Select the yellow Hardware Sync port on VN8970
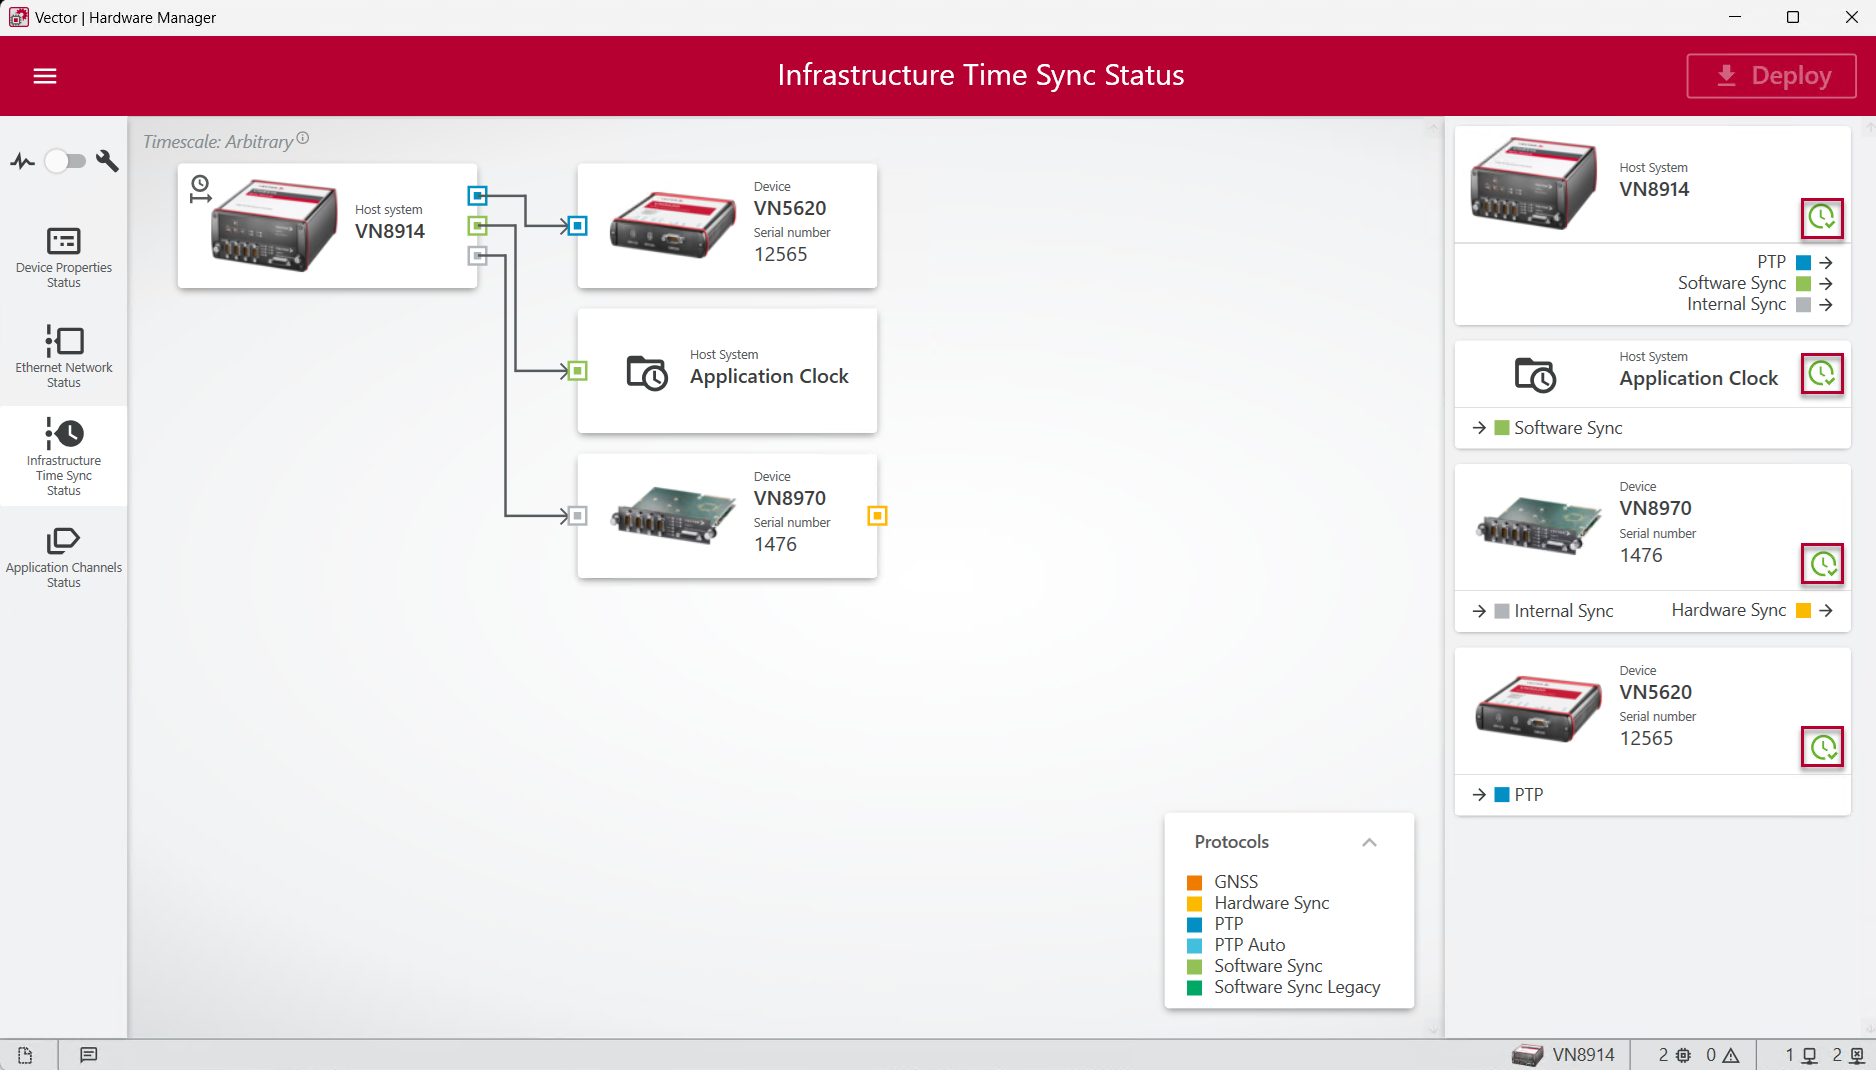Image resolution: width=1876 pixels, height=1070 pixels. [x=877, y=516]
